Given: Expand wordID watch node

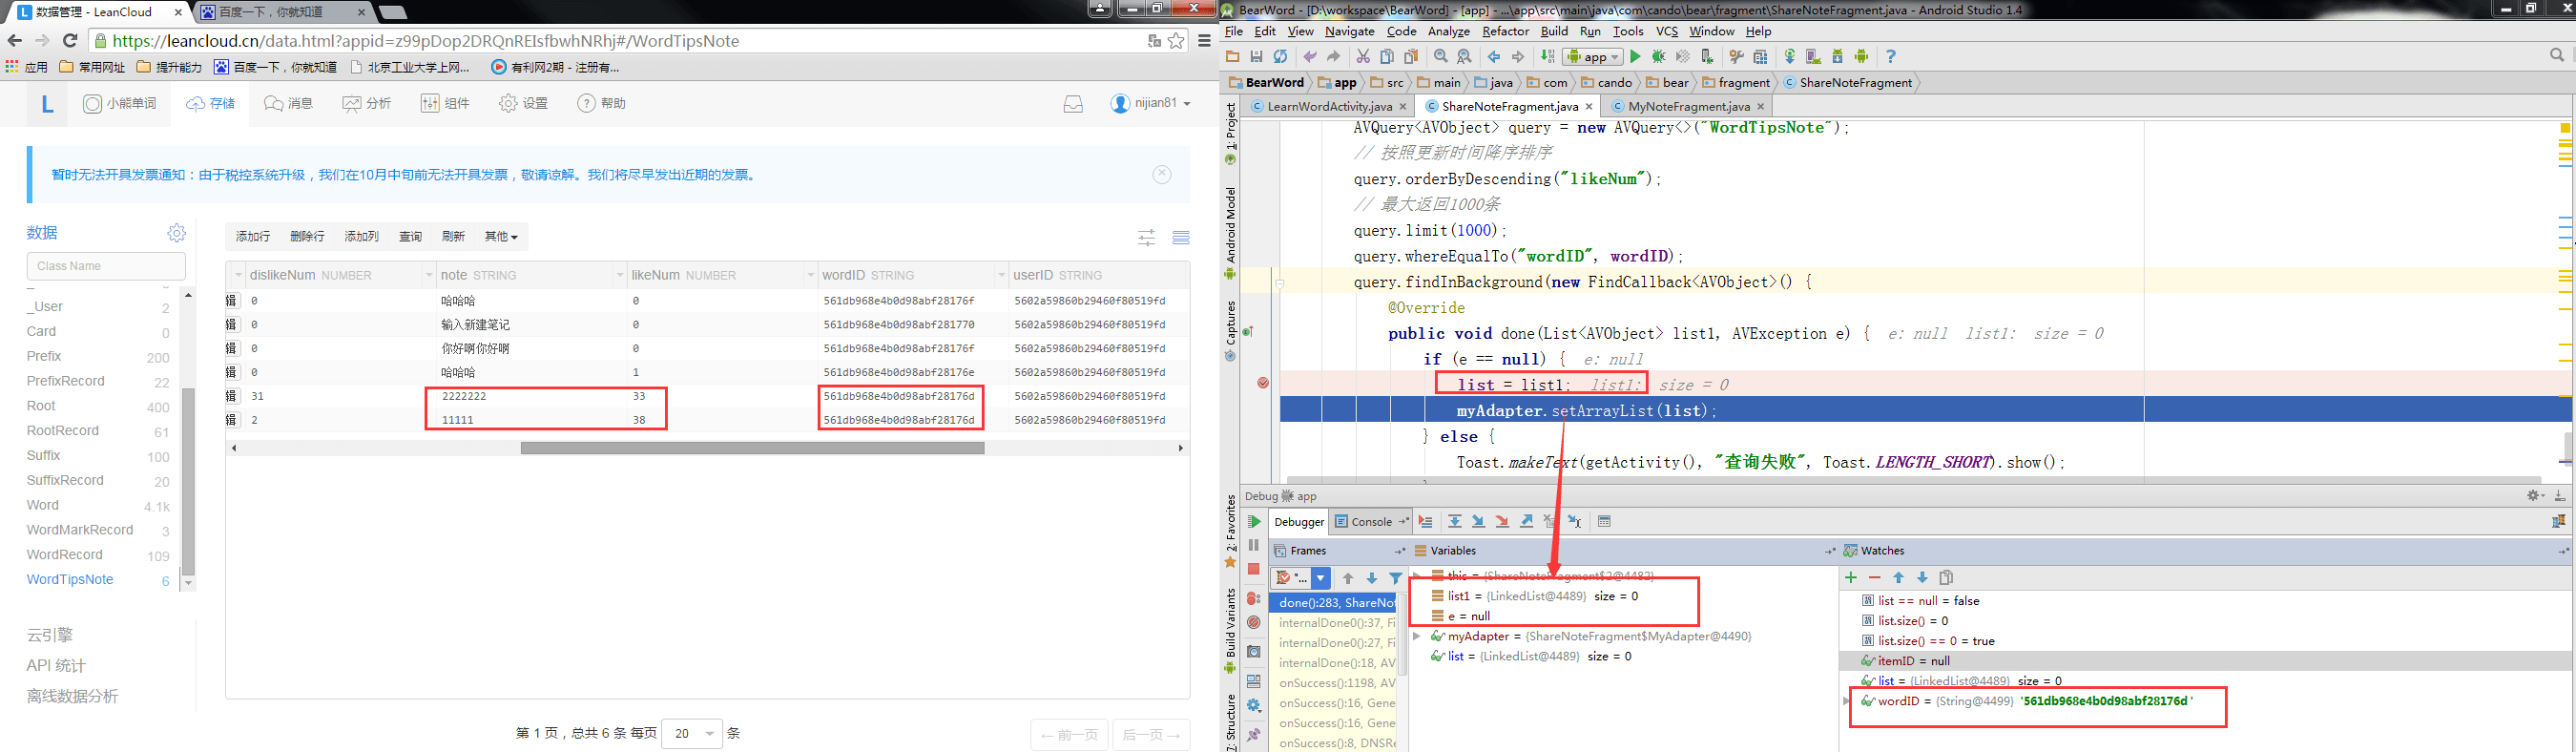Looking at the screenshot, I should click(1848, 701).
